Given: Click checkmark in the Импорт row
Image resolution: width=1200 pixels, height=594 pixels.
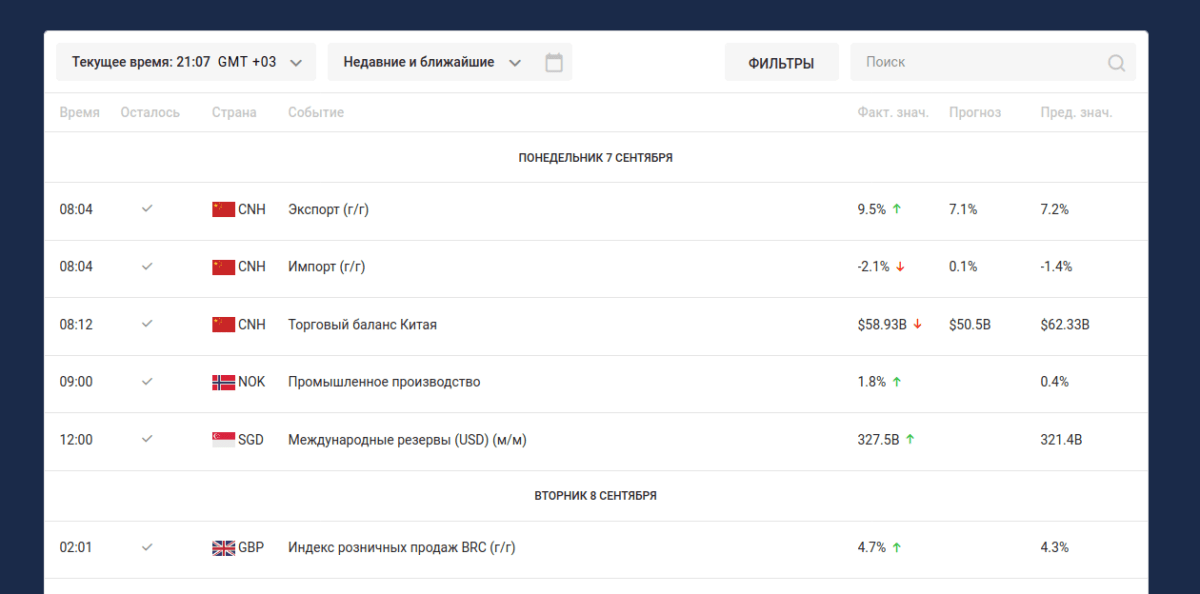Looking at the screenshot, I should click(x=147, y=267).
